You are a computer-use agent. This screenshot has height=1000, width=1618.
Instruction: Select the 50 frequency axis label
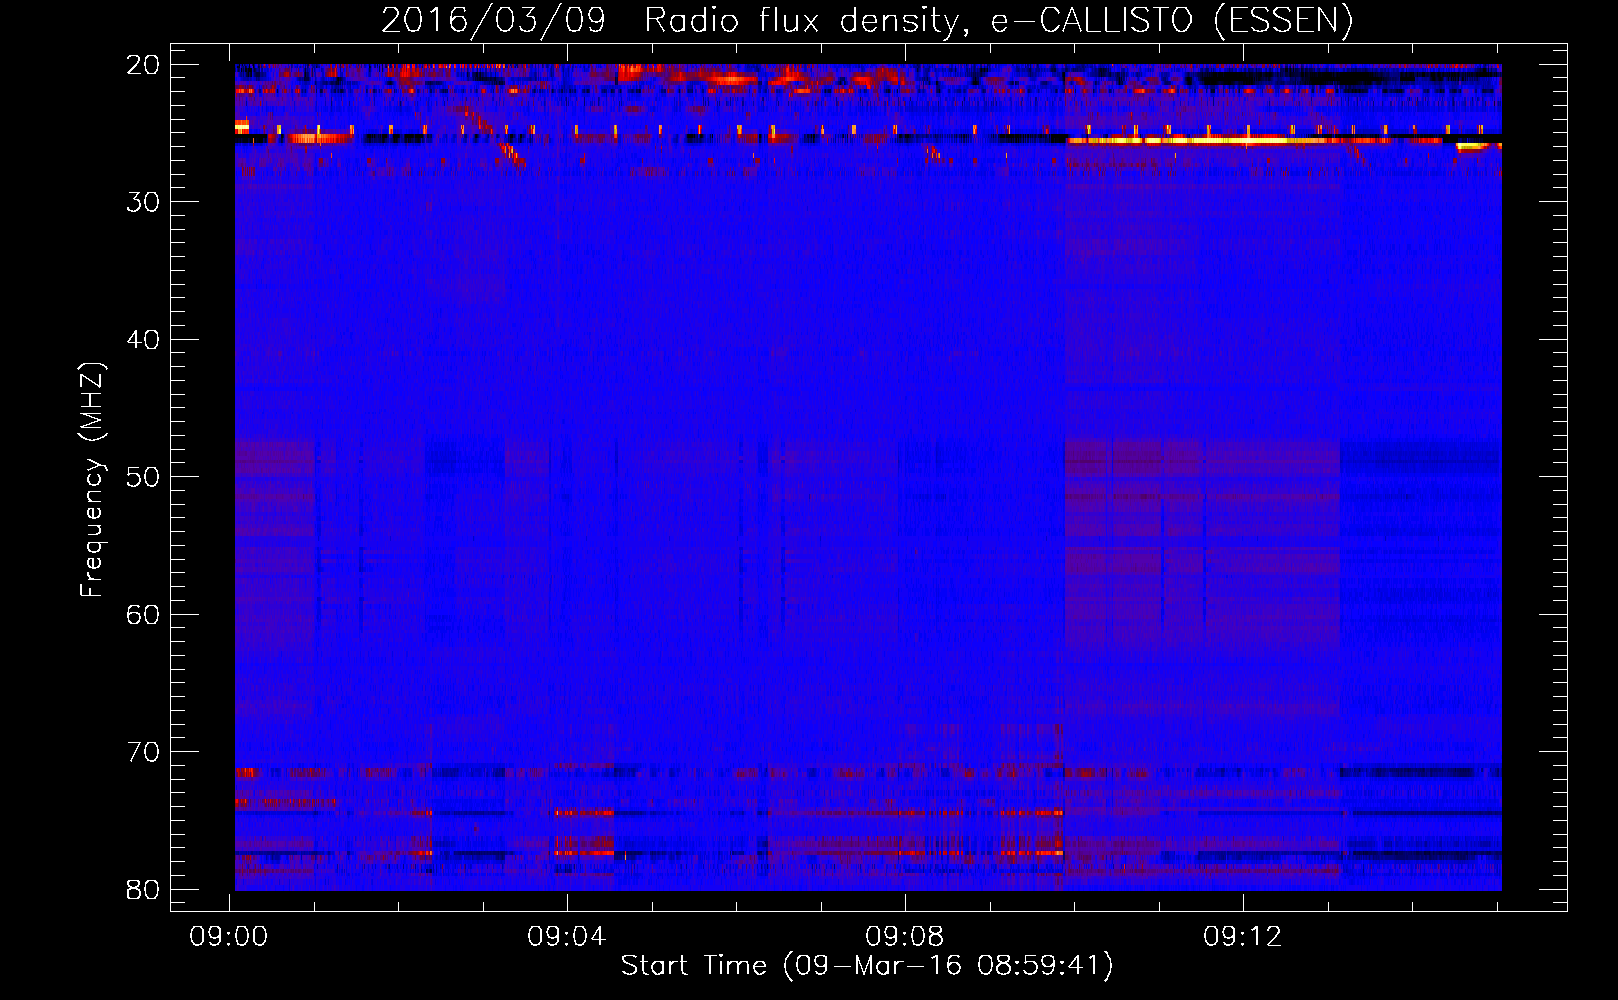point(143,477)
